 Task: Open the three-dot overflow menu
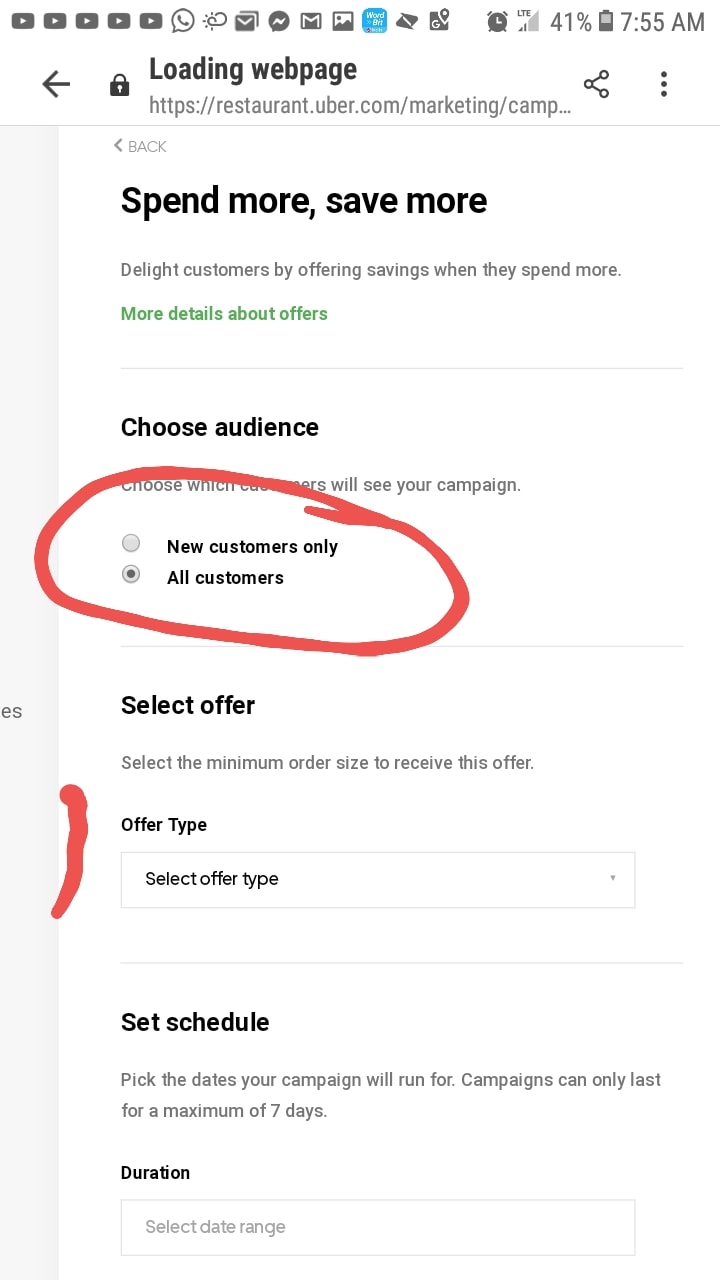(663, 85)
